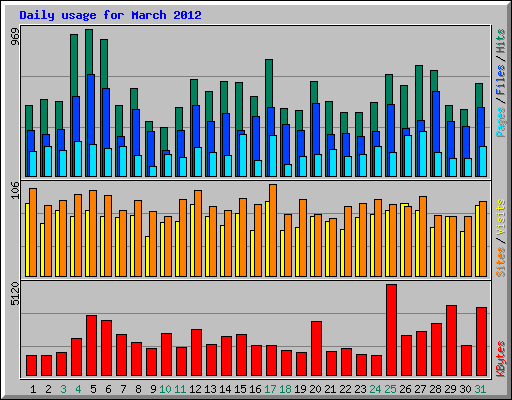Click the Pages legend label
Image resolution: width=512 pixels, height=400 pixels.
click(500, 122)
